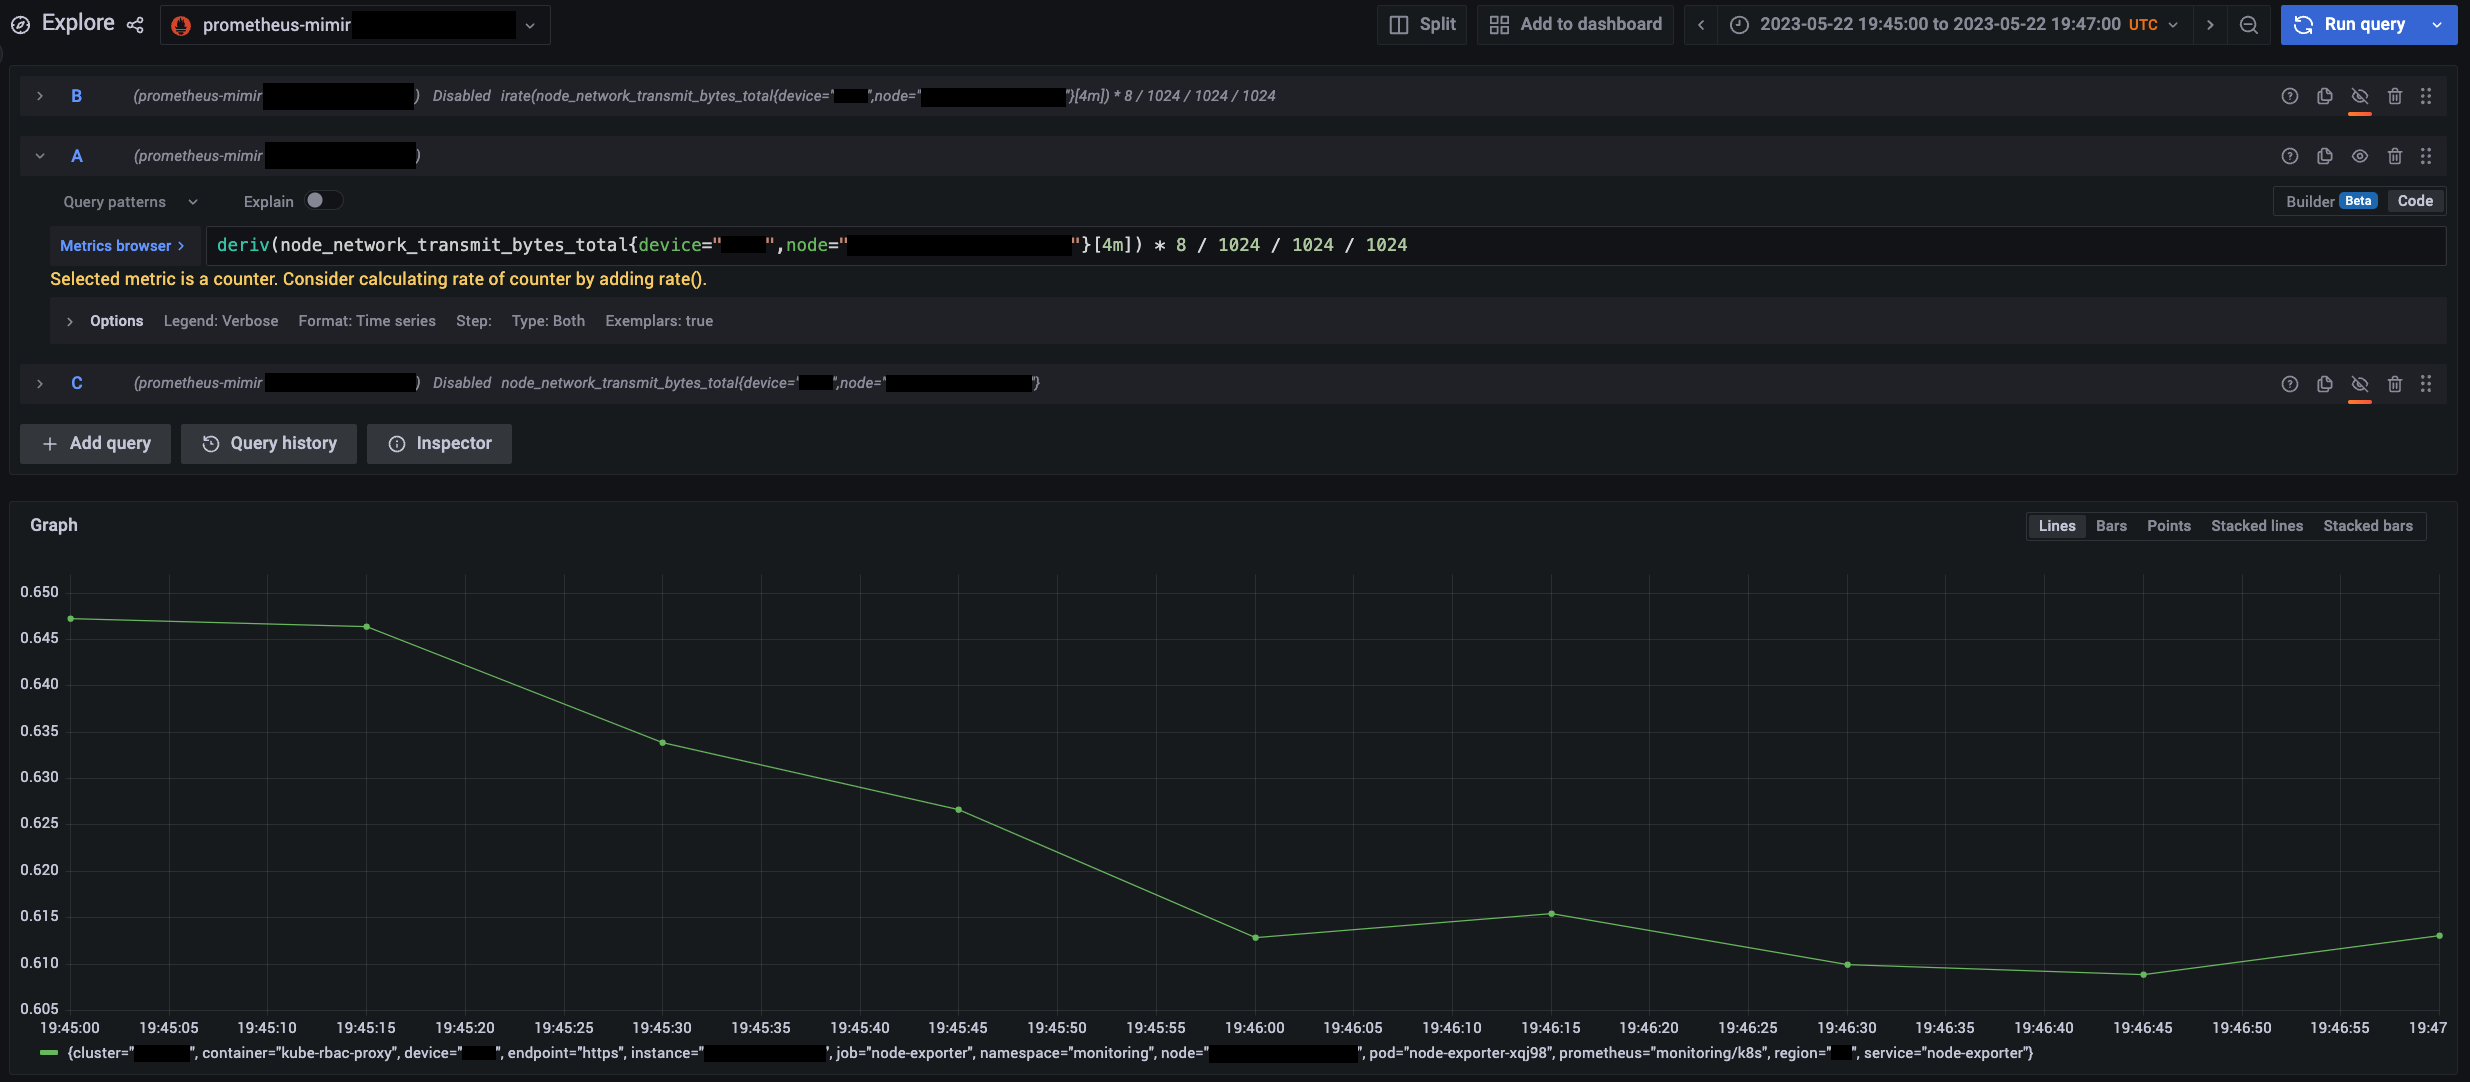2470x1082 pixels.
Task: Hide query A with eye icon
Action: point(2359,156)
